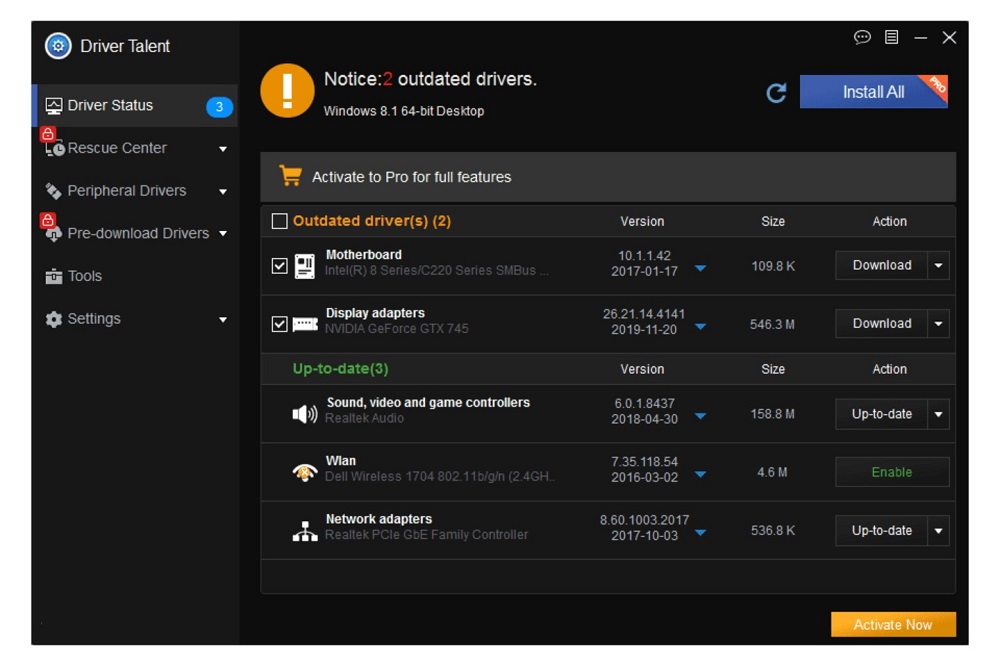This screenshot has height=666, width=1000.
Task: Open Peripheral Drivers menu item
Action: click(x=135, y=191)
